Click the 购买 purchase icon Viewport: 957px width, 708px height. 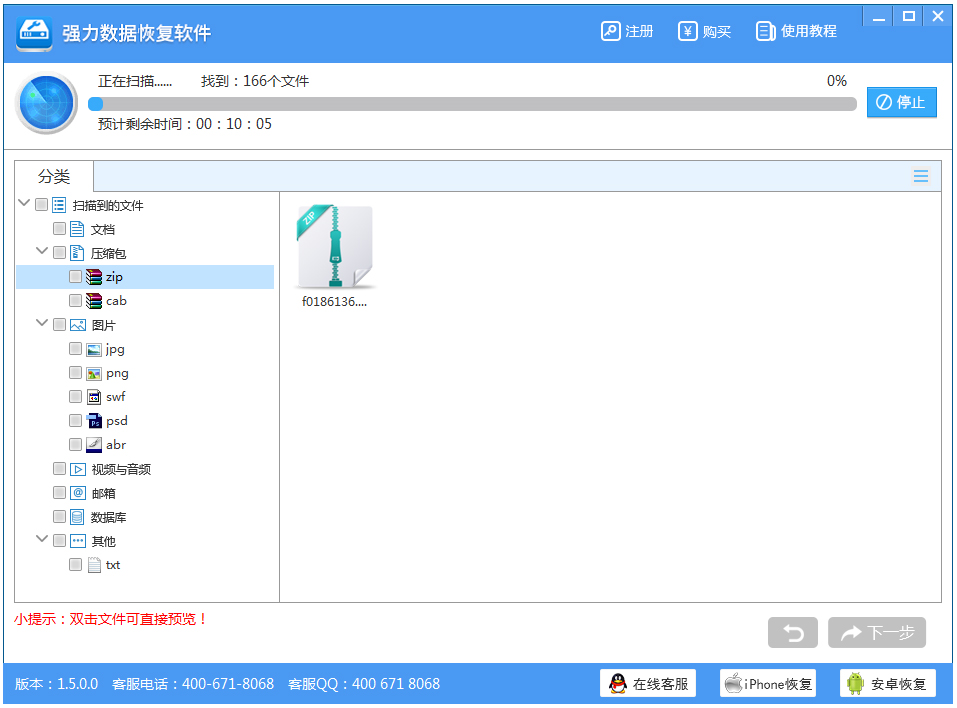687,31
